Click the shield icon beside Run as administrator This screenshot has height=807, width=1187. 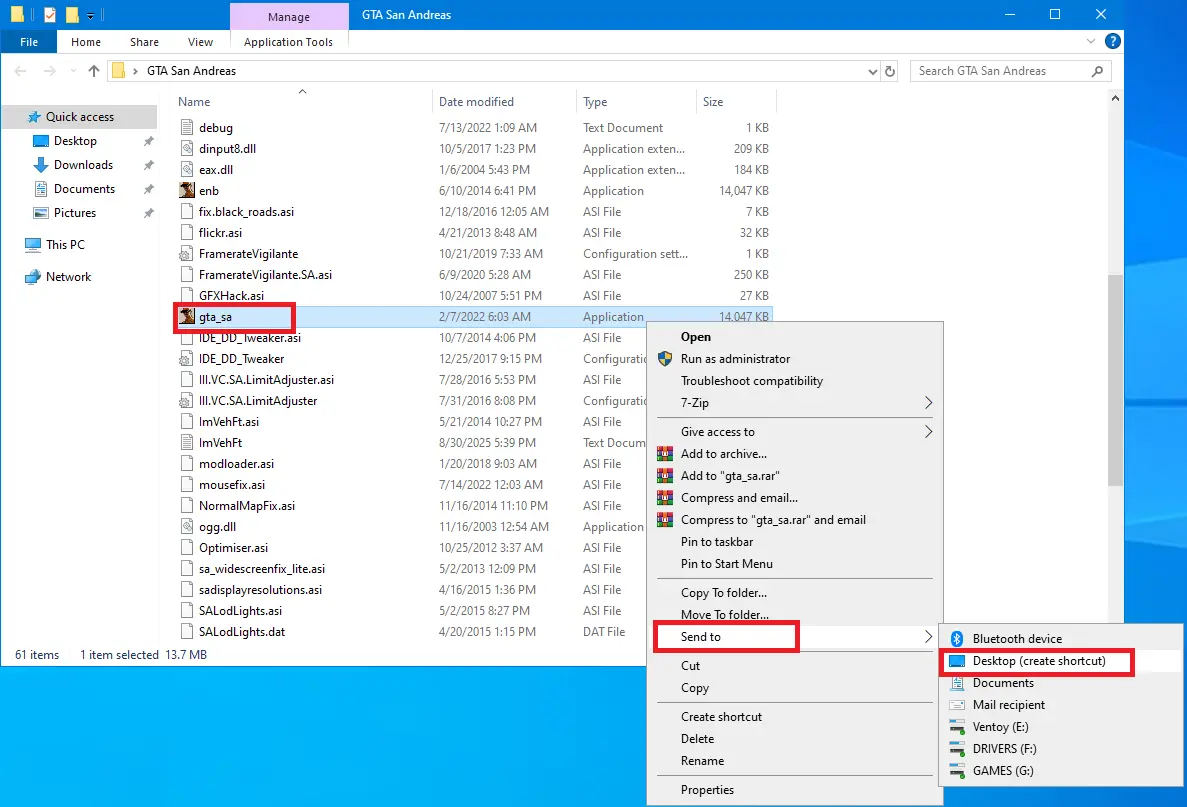(665, 359)
